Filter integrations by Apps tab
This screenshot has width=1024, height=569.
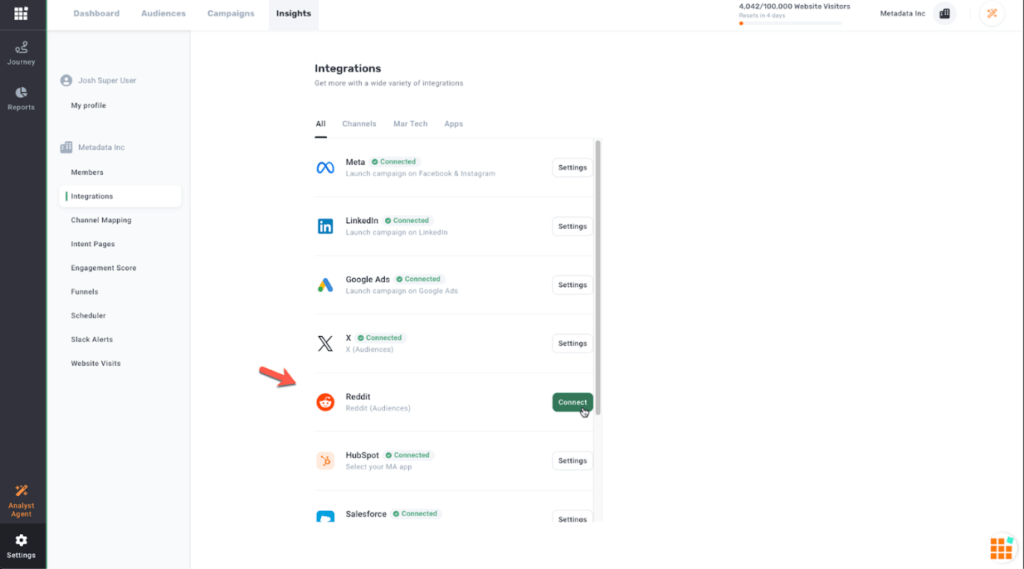[x=453, y=123]
